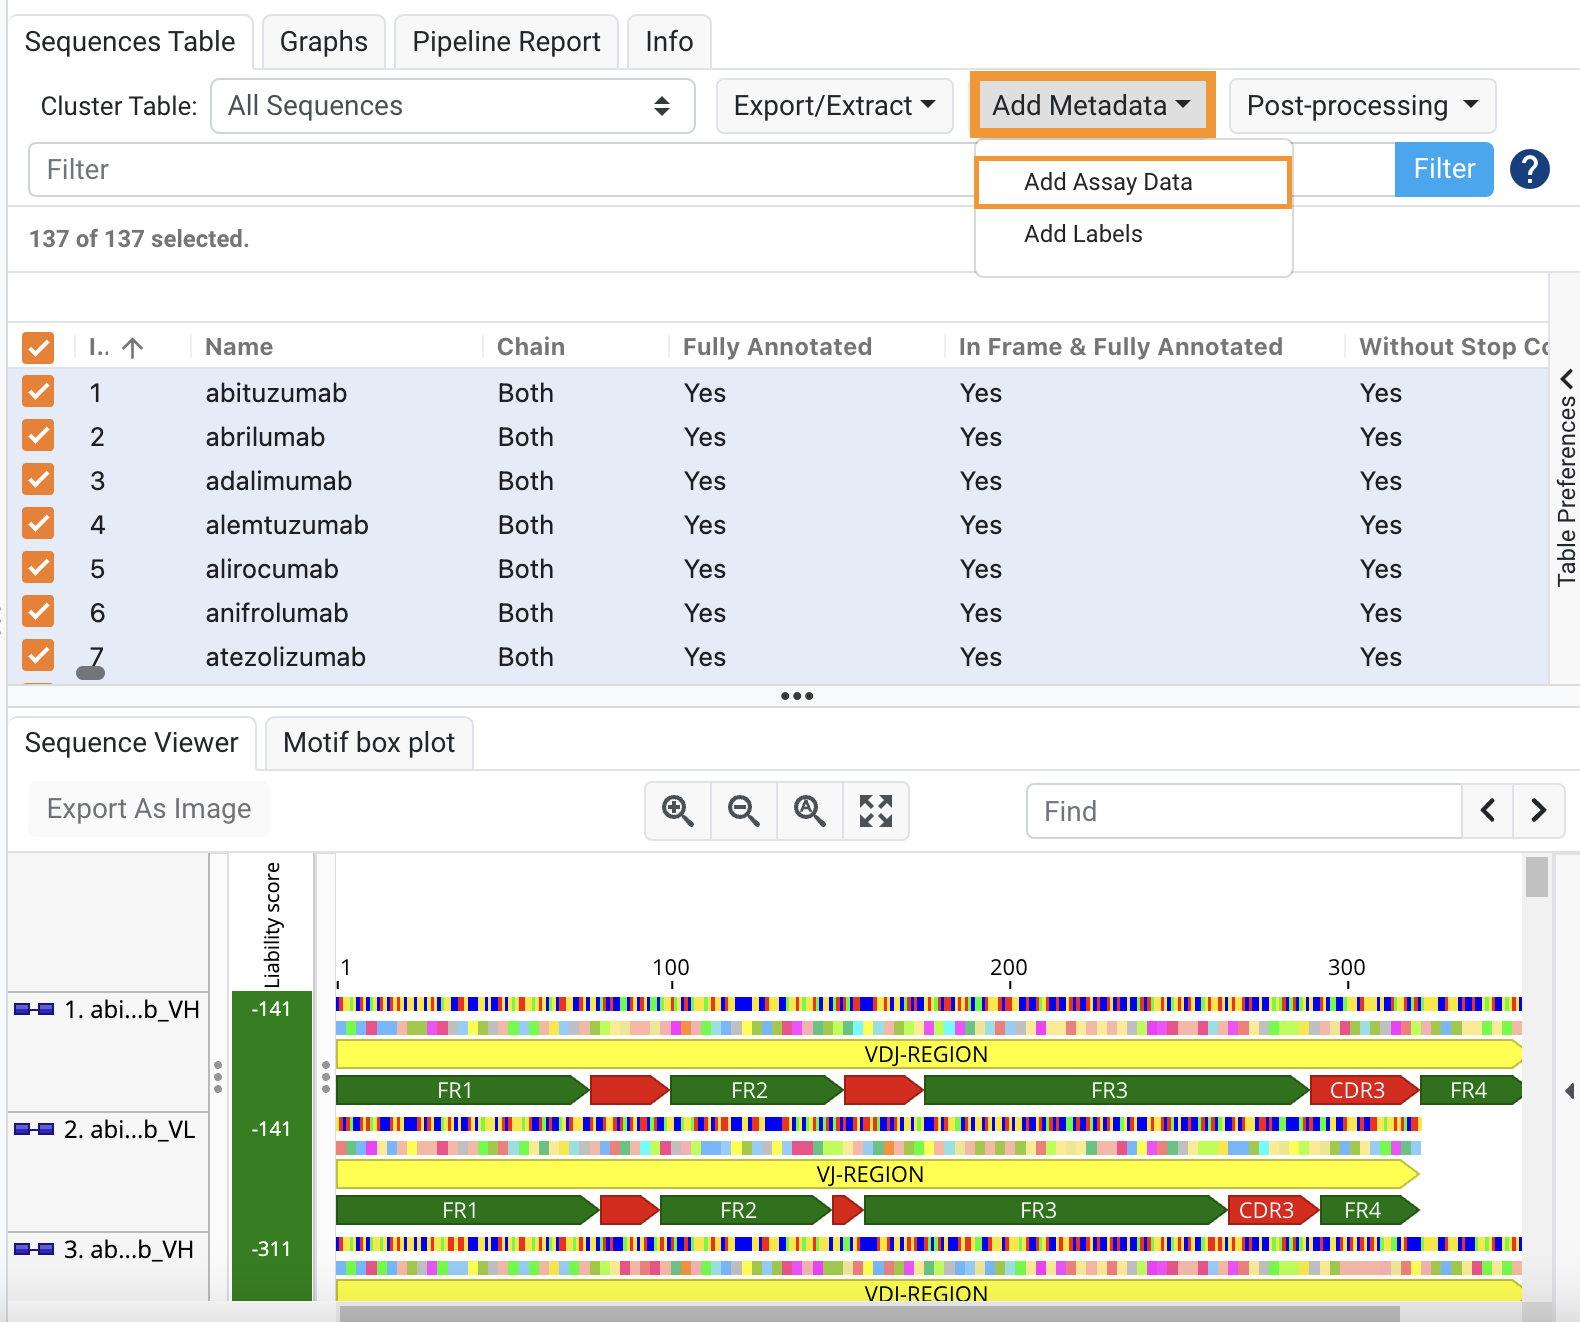Select the adalimumab name cell
The height and width of the screenshot is (1322, 1580).
(279, 481)
